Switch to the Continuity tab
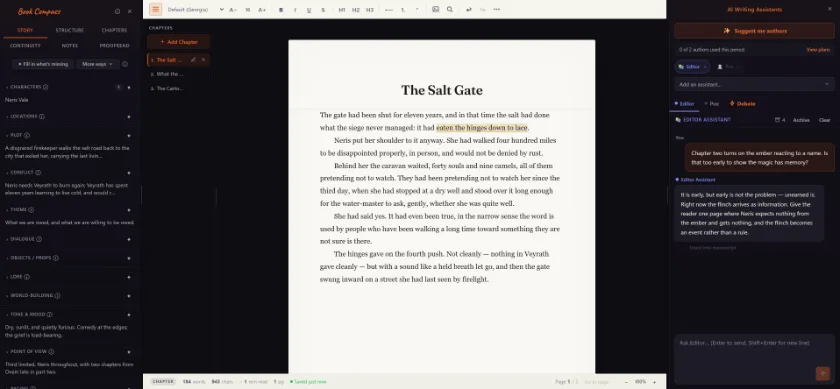Screen dimensions: 840x389 tap(25, 46)
